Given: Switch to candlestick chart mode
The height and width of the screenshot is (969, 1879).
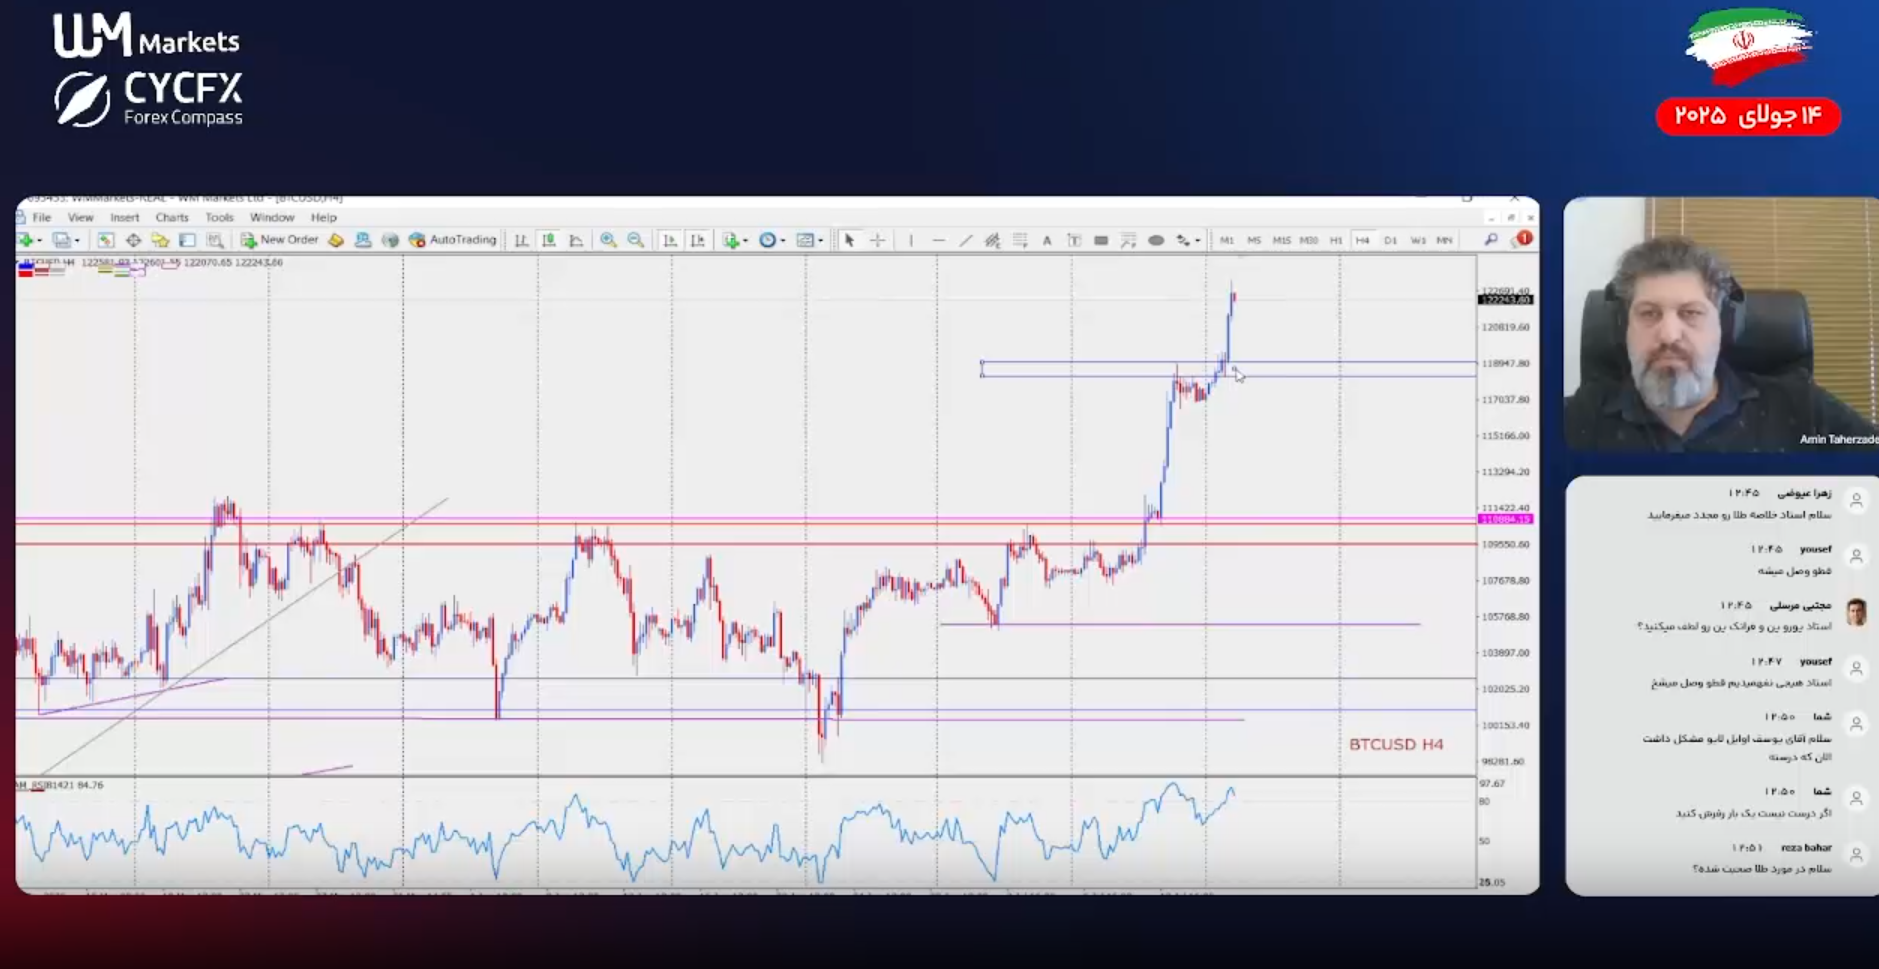Looking at the screenshot, I should [549, 240].
